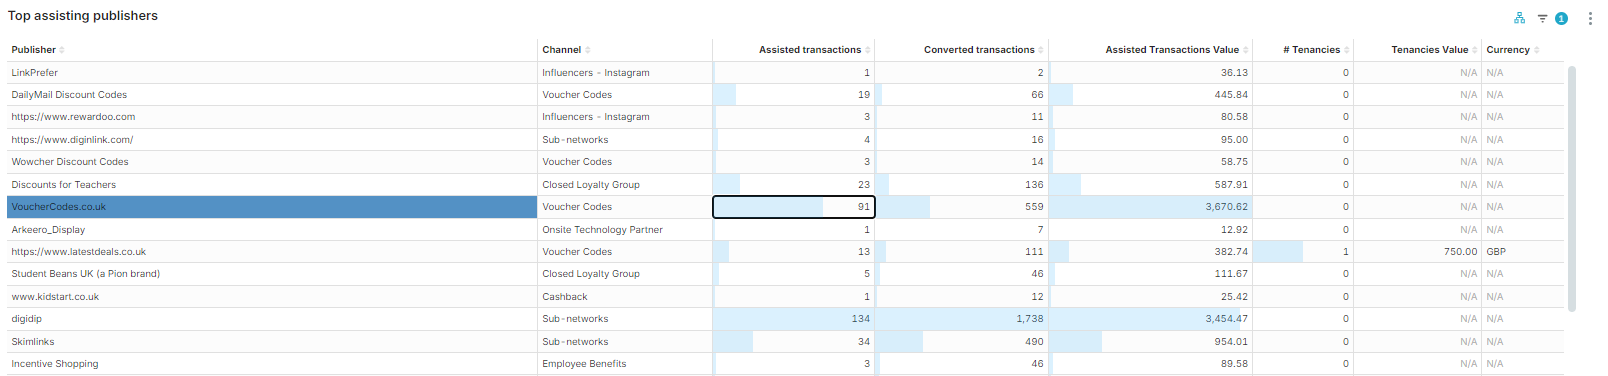
Task: Sort by Assisted Transactions Value arrows
Action: click(x=1247, y=50)
